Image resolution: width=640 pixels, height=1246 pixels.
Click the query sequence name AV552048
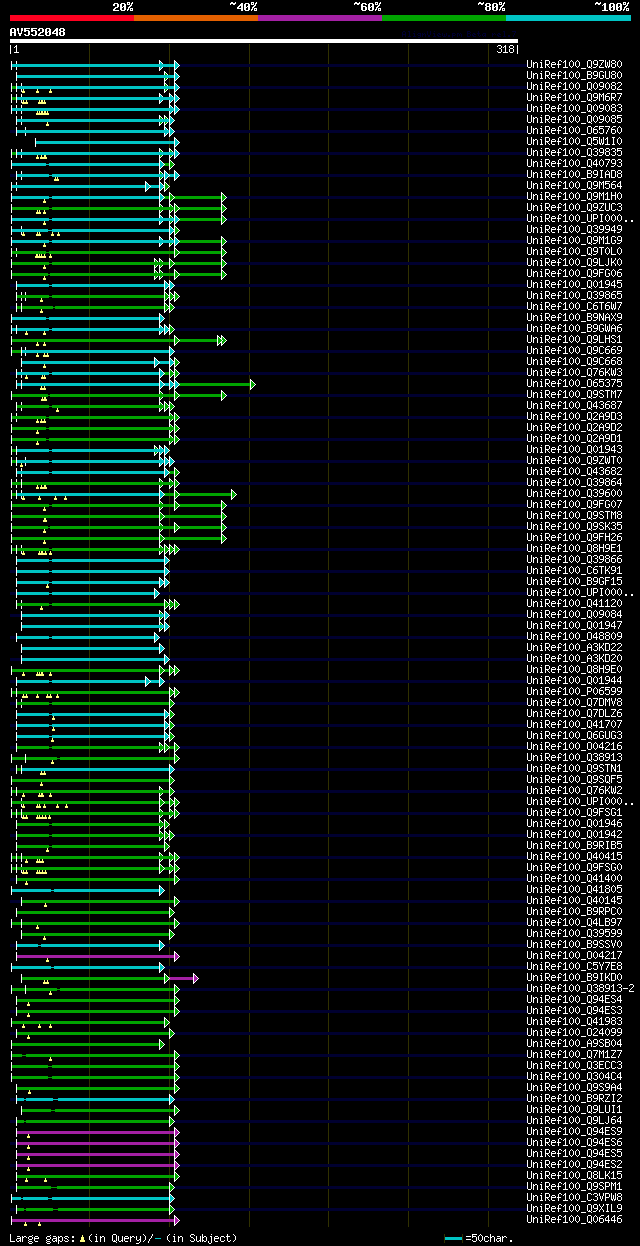pyautogui.click(x=37, y=32)
